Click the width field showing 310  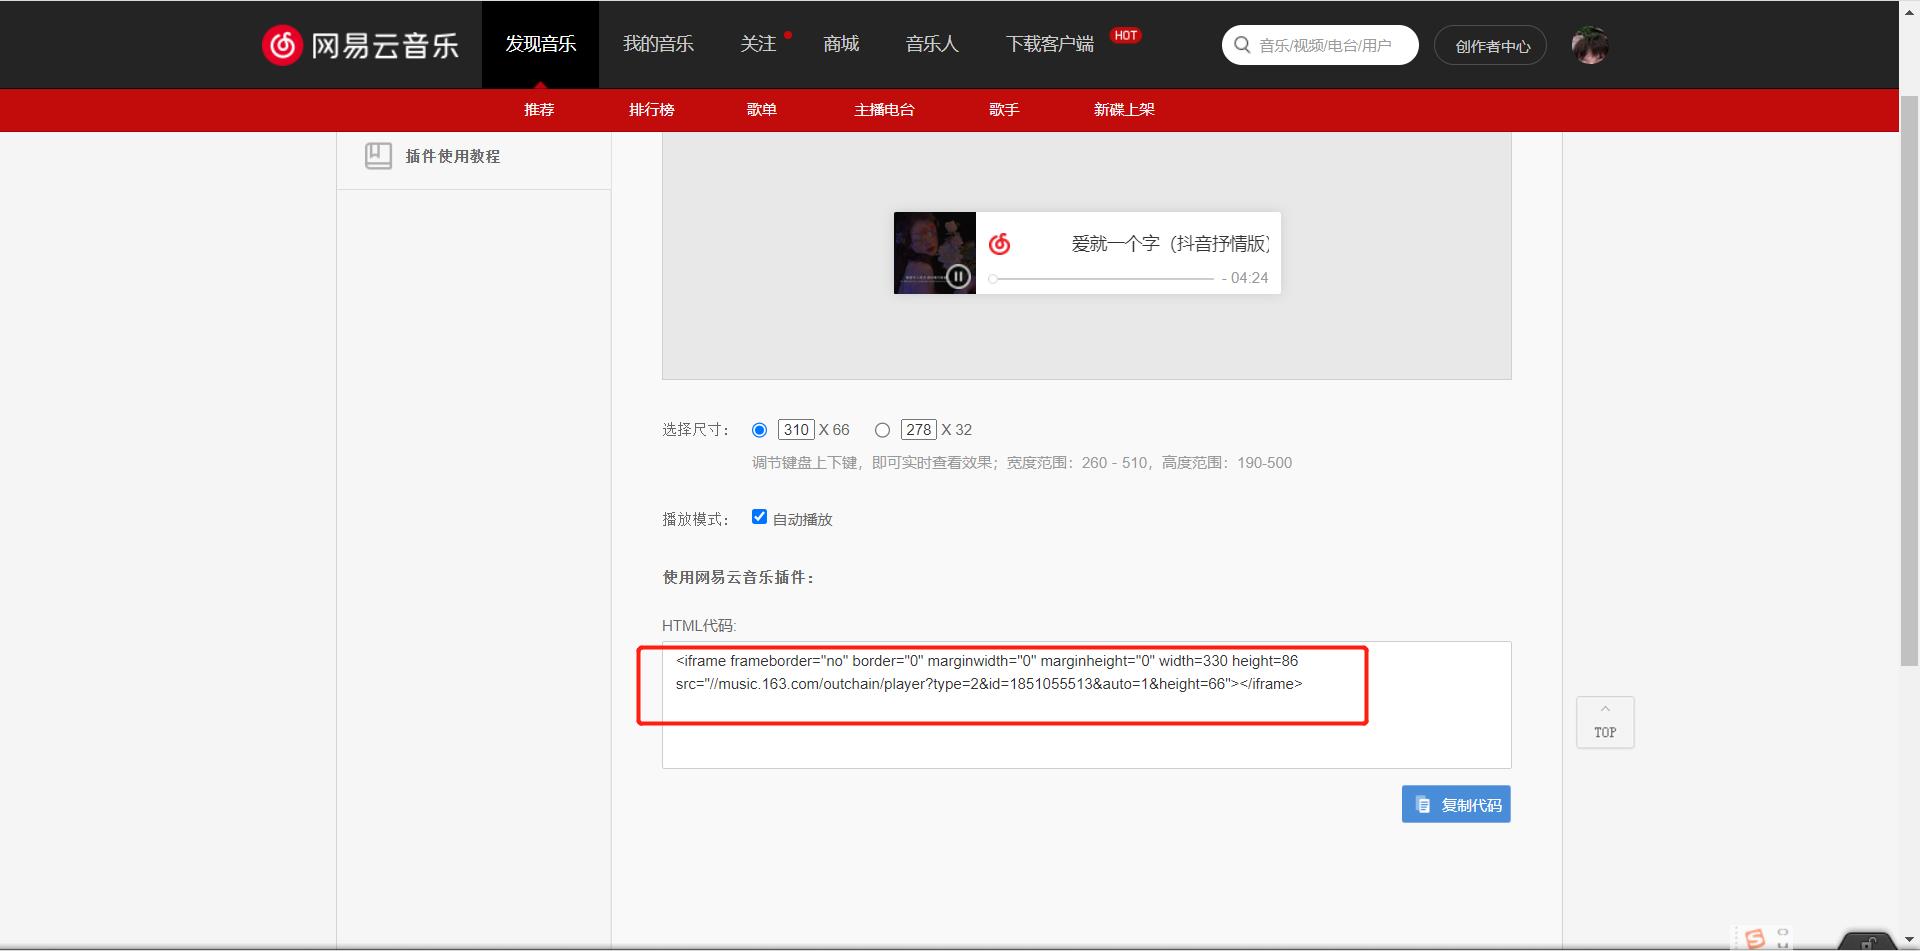[x=796, y=430]
